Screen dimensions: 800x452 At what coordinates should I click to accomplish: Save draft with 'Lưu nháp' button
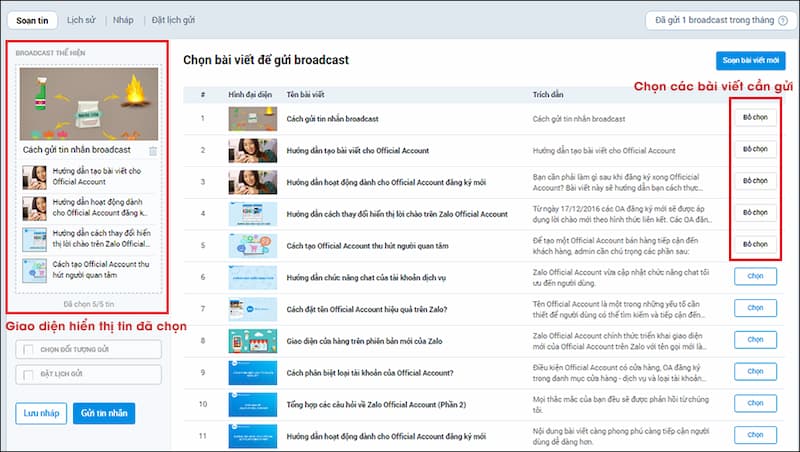coord(41,413)
